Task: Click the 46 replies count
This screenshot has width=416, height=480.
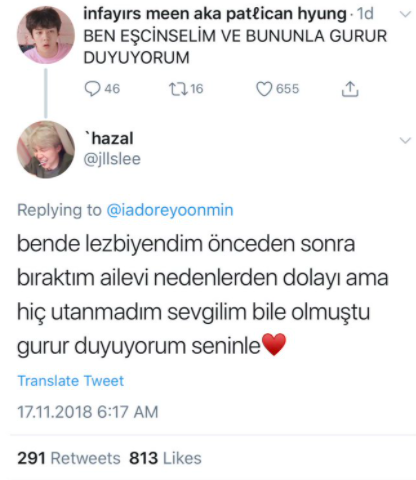Action: pos(112,89)
